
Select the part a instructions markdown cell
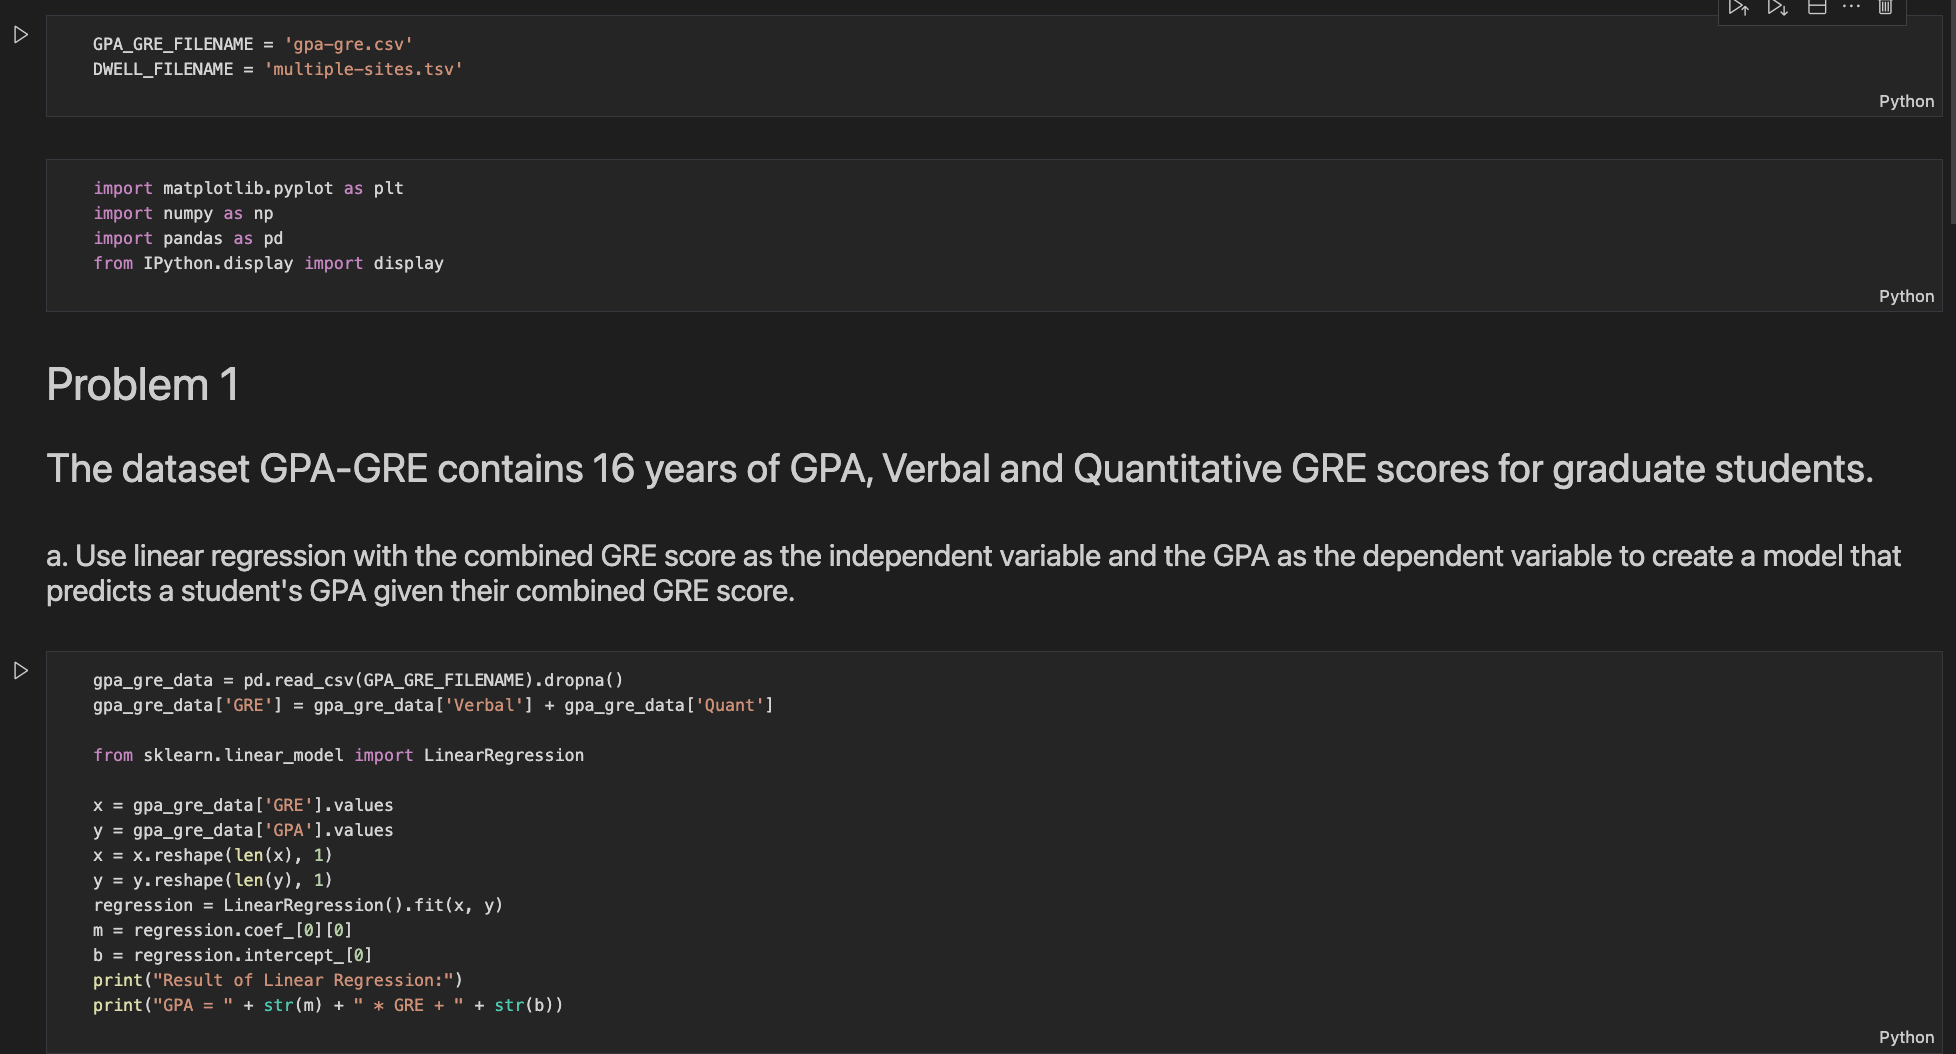972,573
